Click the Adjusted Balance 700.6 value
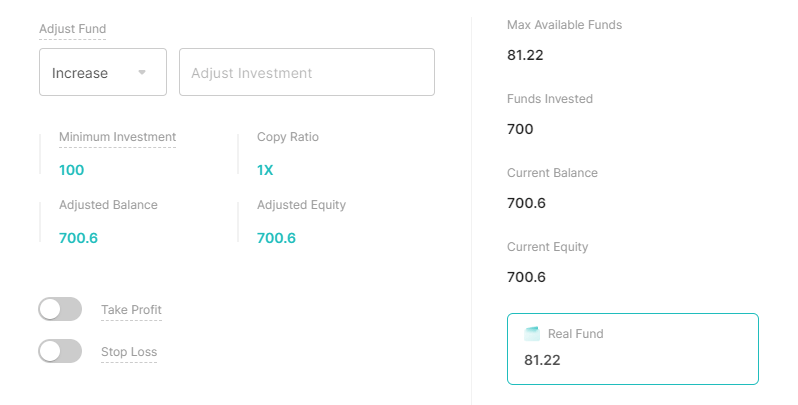The image size is (798, 405). pos(78,238)
